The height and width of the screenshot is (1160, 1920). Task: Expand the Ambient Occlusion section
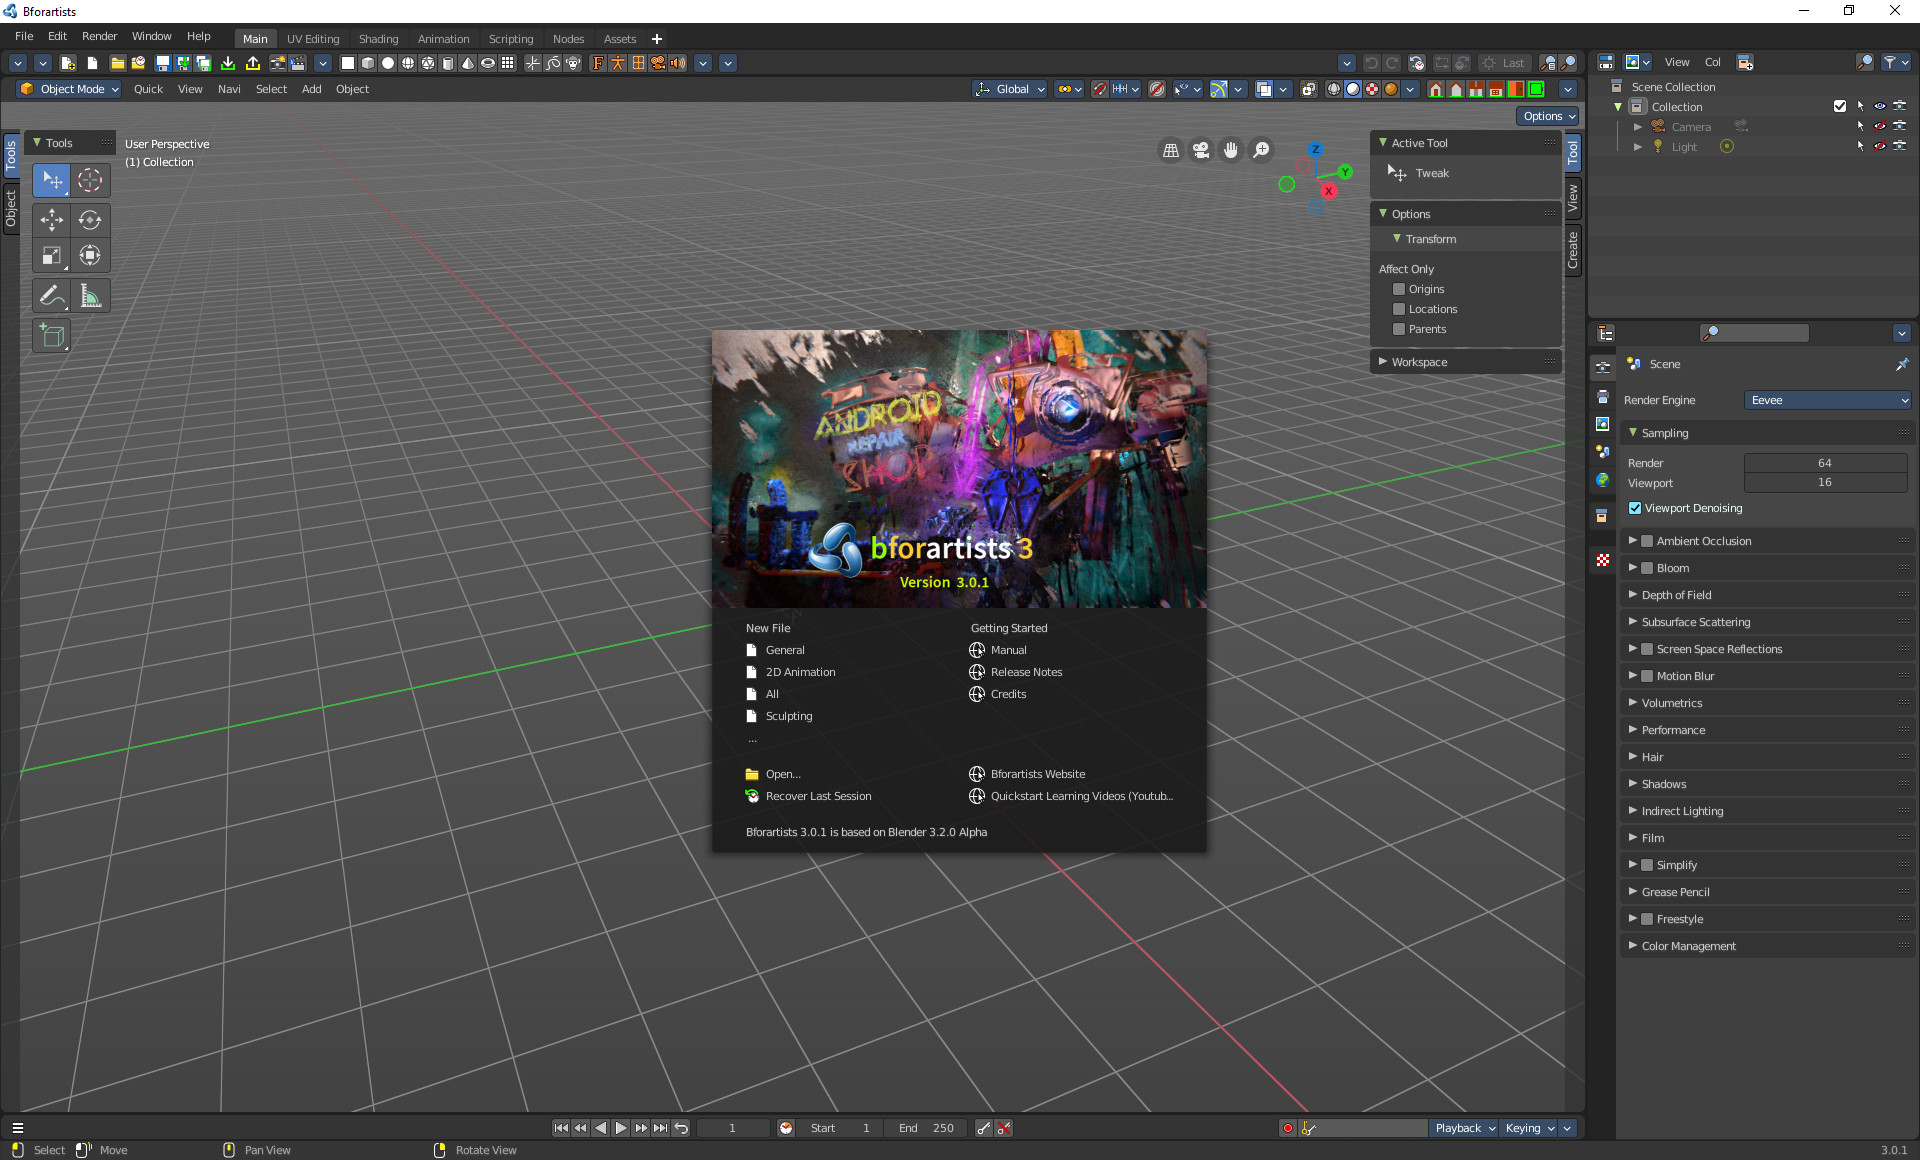(1632, 540)
